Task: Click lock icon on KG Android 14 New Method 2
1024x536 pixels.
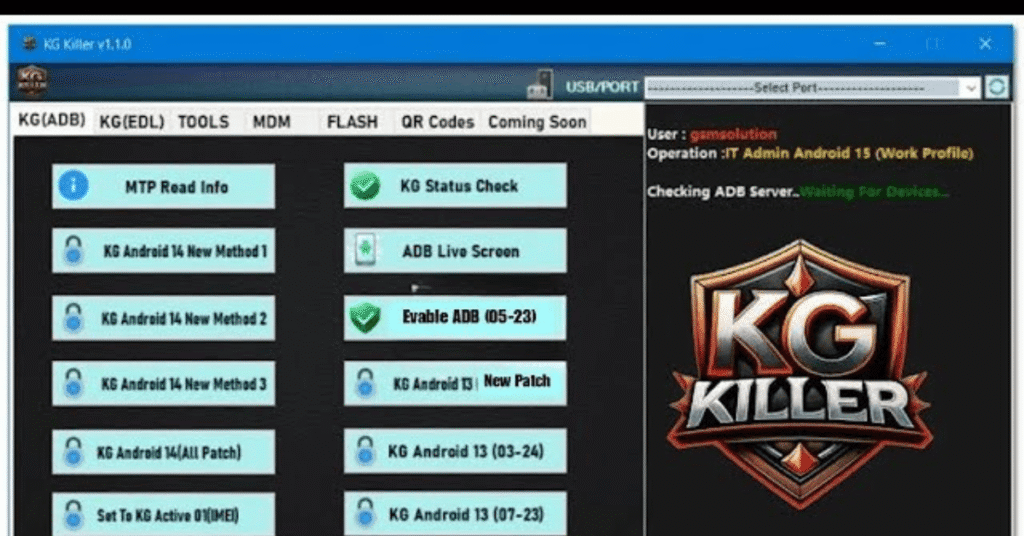Action: click(73, 318)
